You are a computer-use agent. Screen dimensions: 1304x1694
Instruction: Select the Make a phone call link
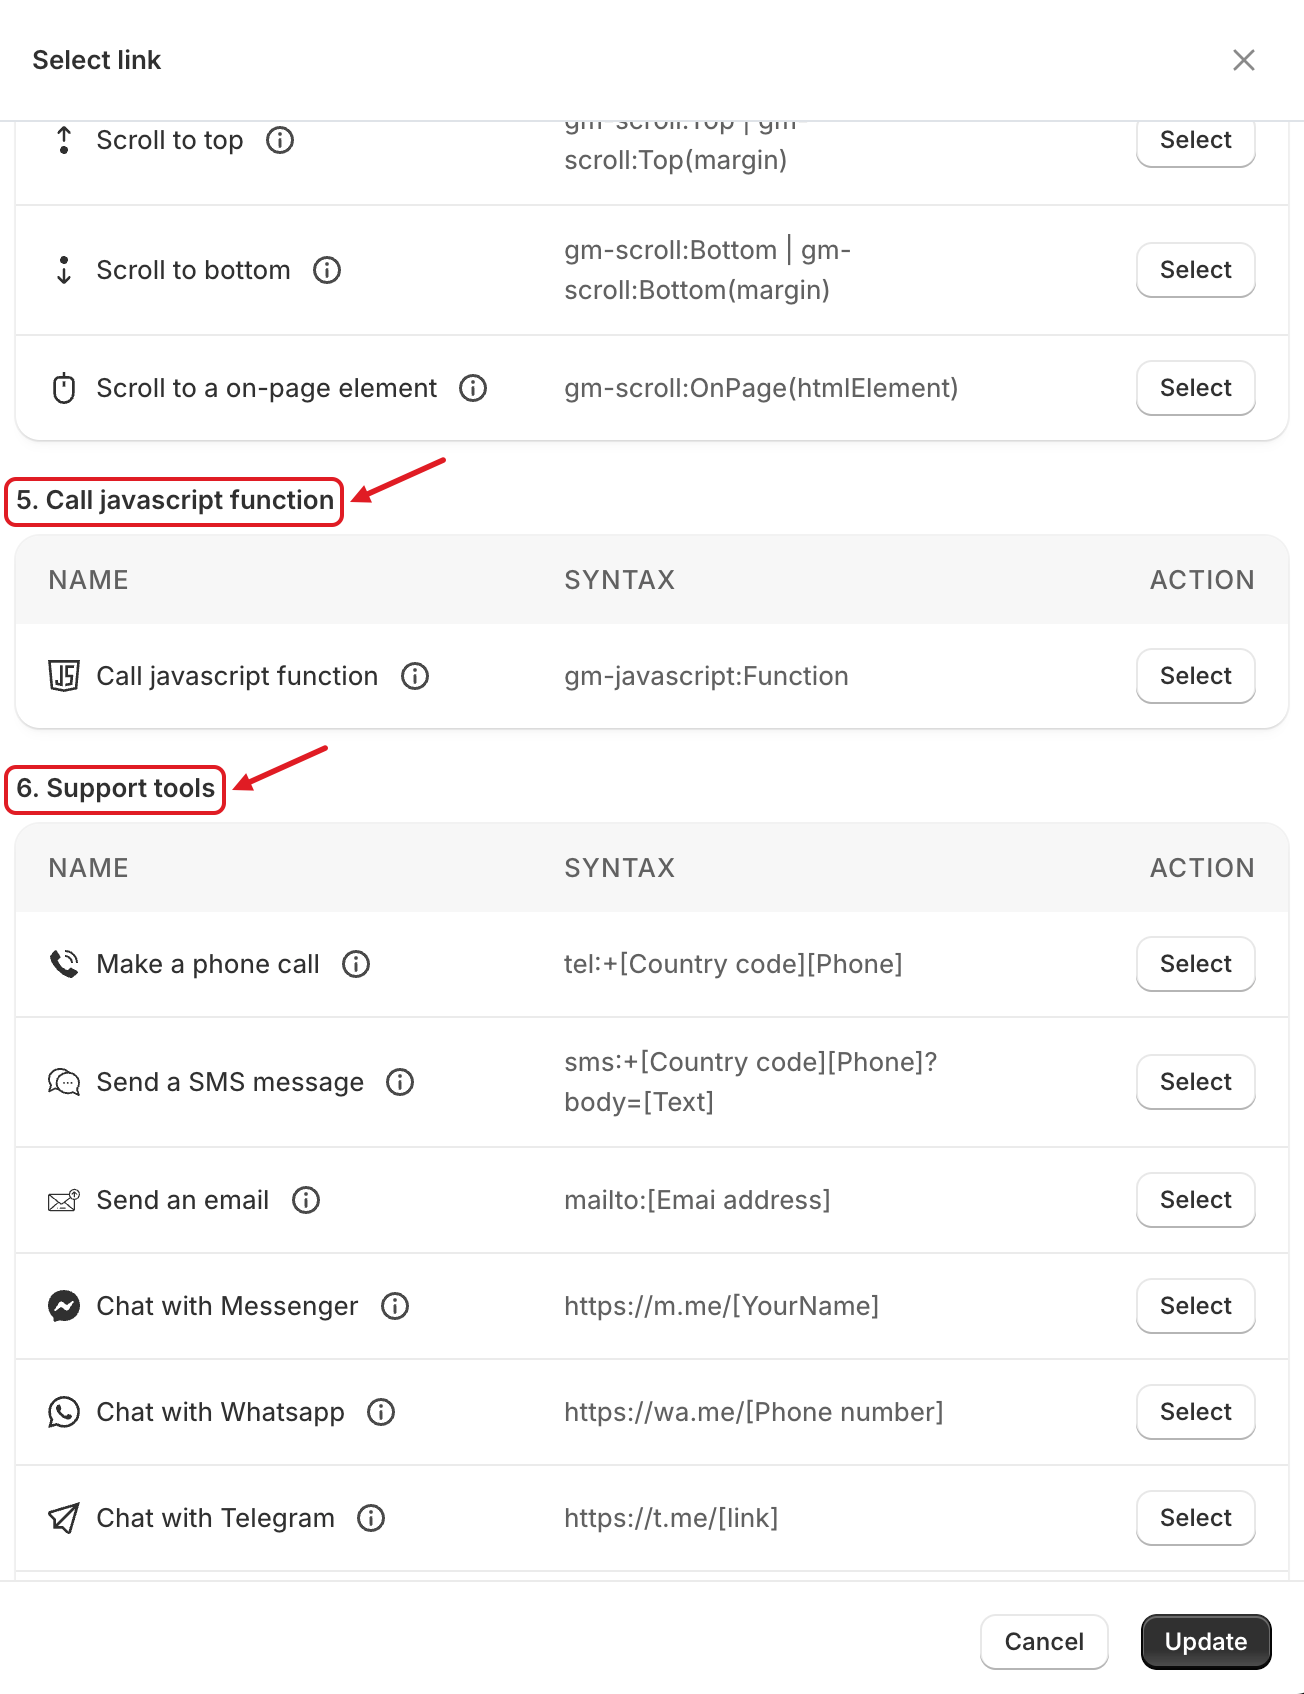(1196, 964)
